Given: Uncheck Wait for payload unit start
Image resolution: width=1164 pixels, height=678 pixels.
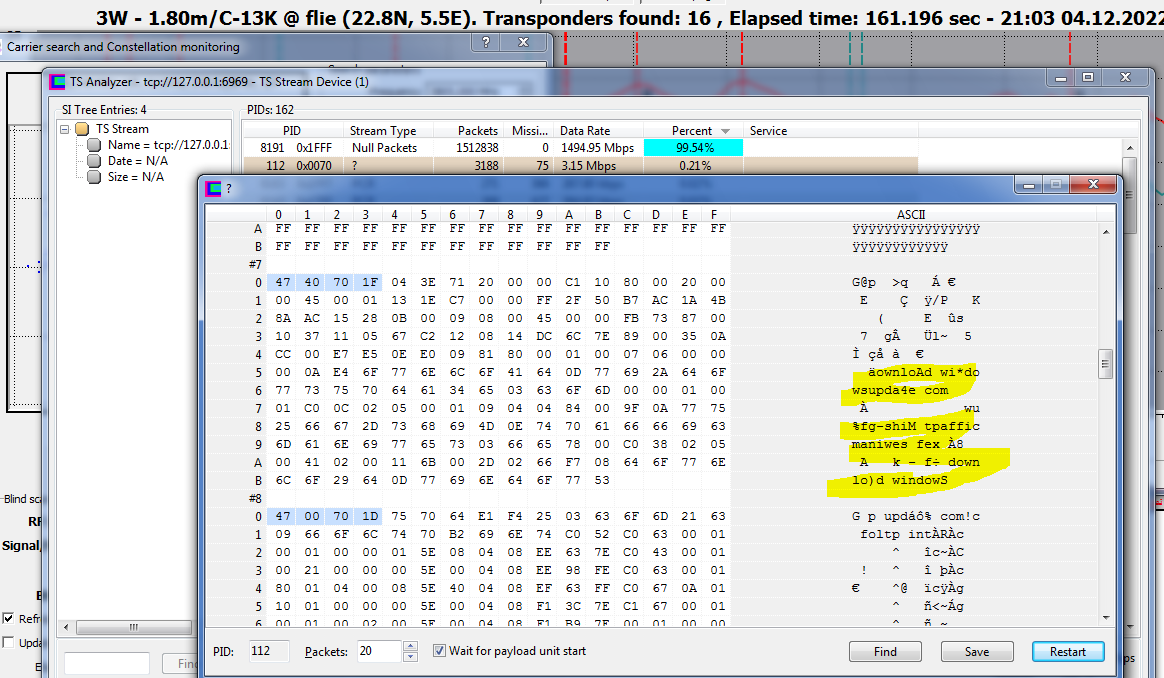Looking at the screenshot, I should coord(440,651).
